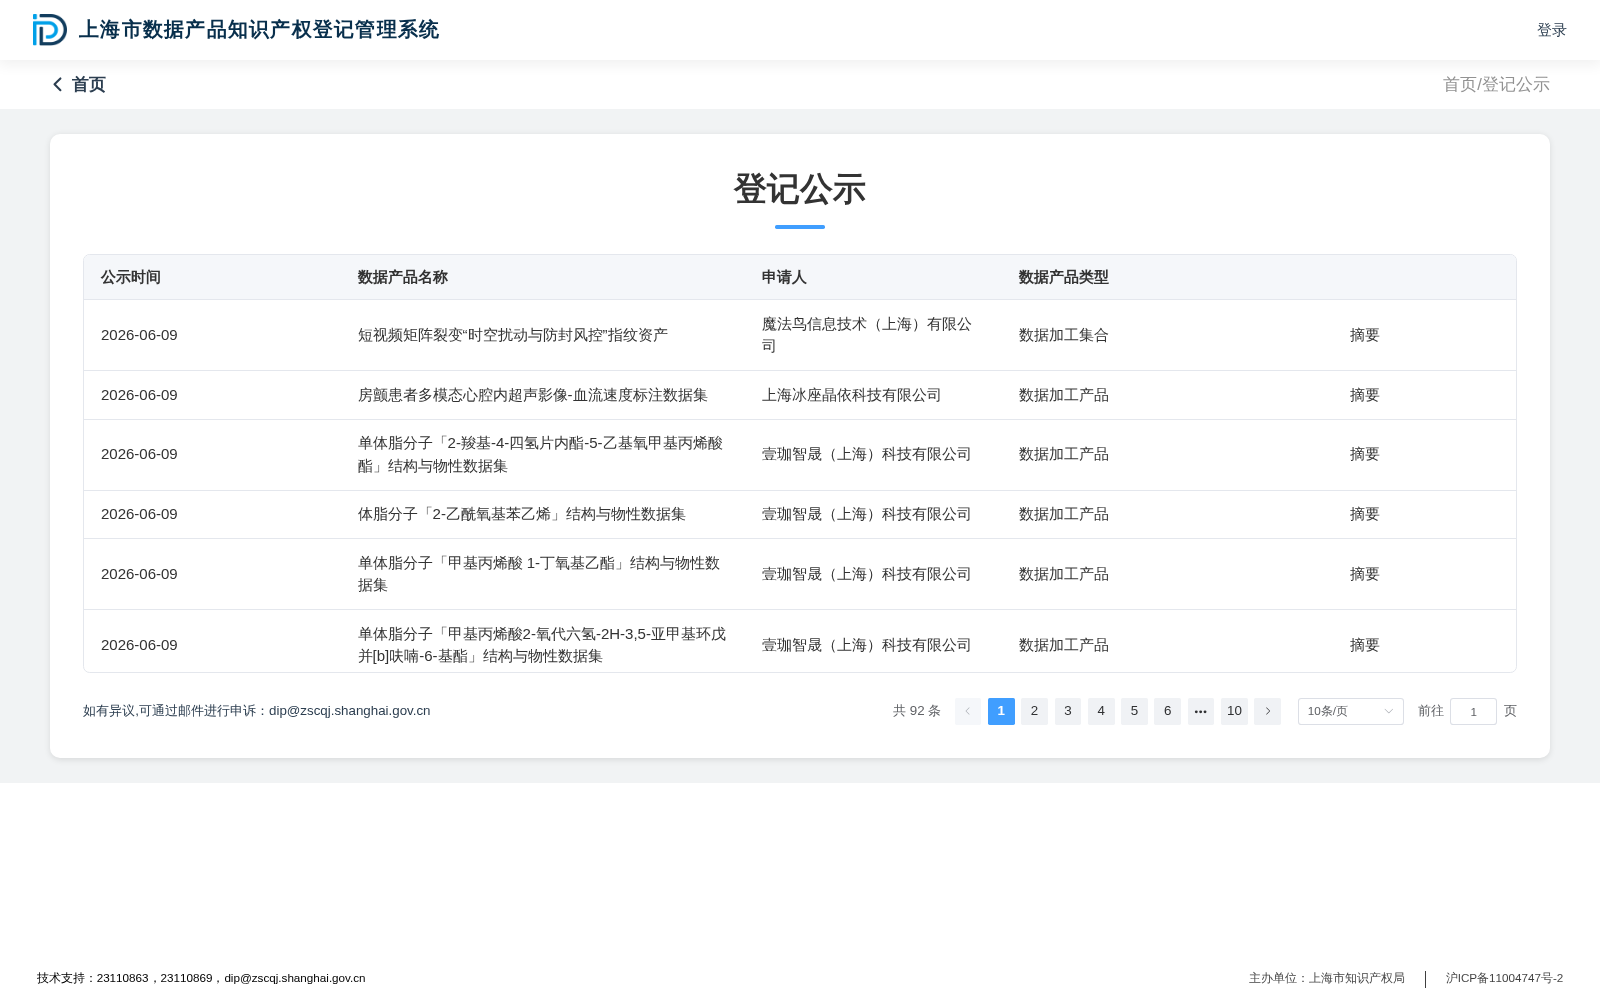Go to next page arrow
The width and height of the screenshot is (1600, 1000).
pyautogui.click(x=1267, y=711)
